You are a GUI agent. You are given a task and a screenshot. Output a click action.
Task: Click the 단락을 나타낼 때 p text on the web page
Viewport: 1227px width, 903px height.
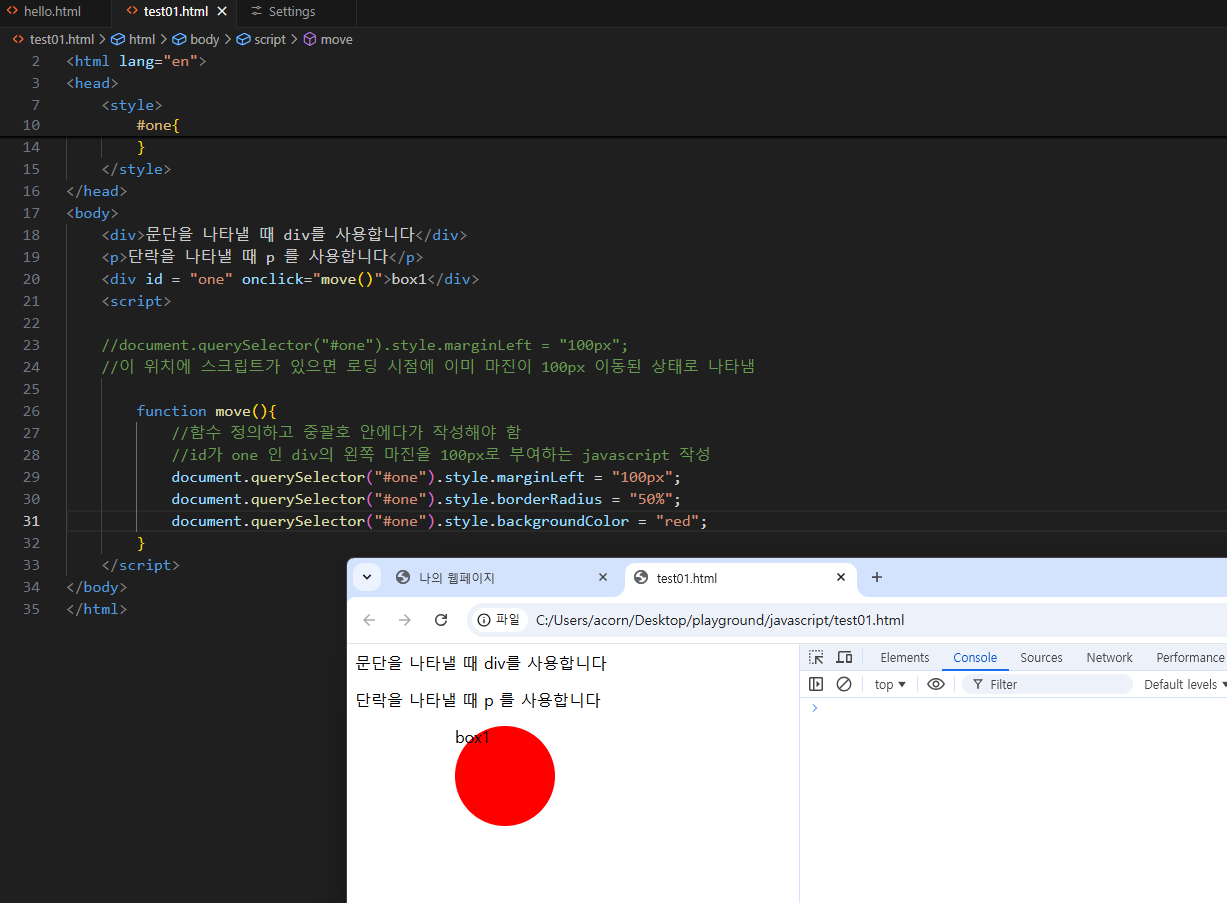click(x=478, y=700)
